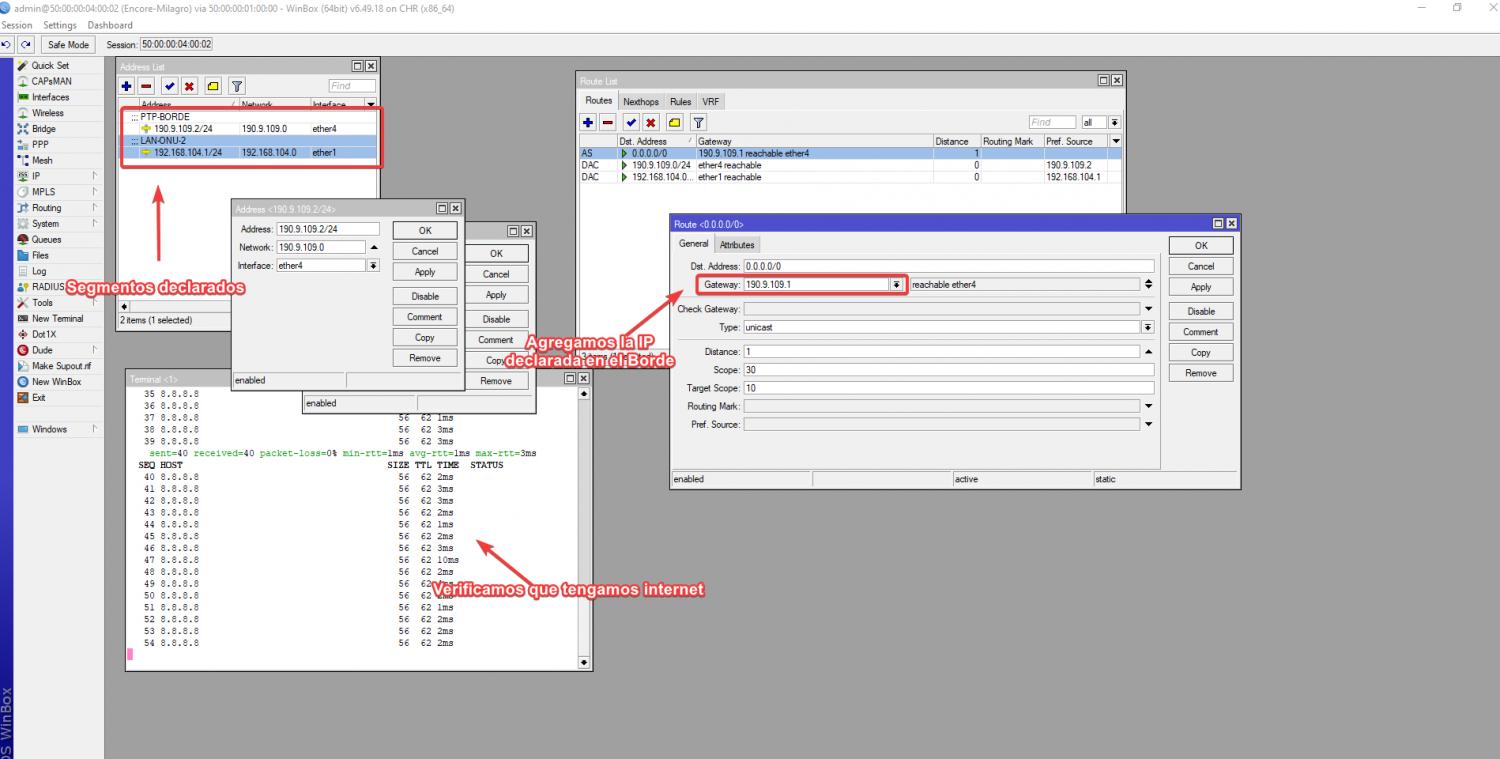The image size is (1500, 759).
Task: Open the Settings menu
Action: [60, 25]
